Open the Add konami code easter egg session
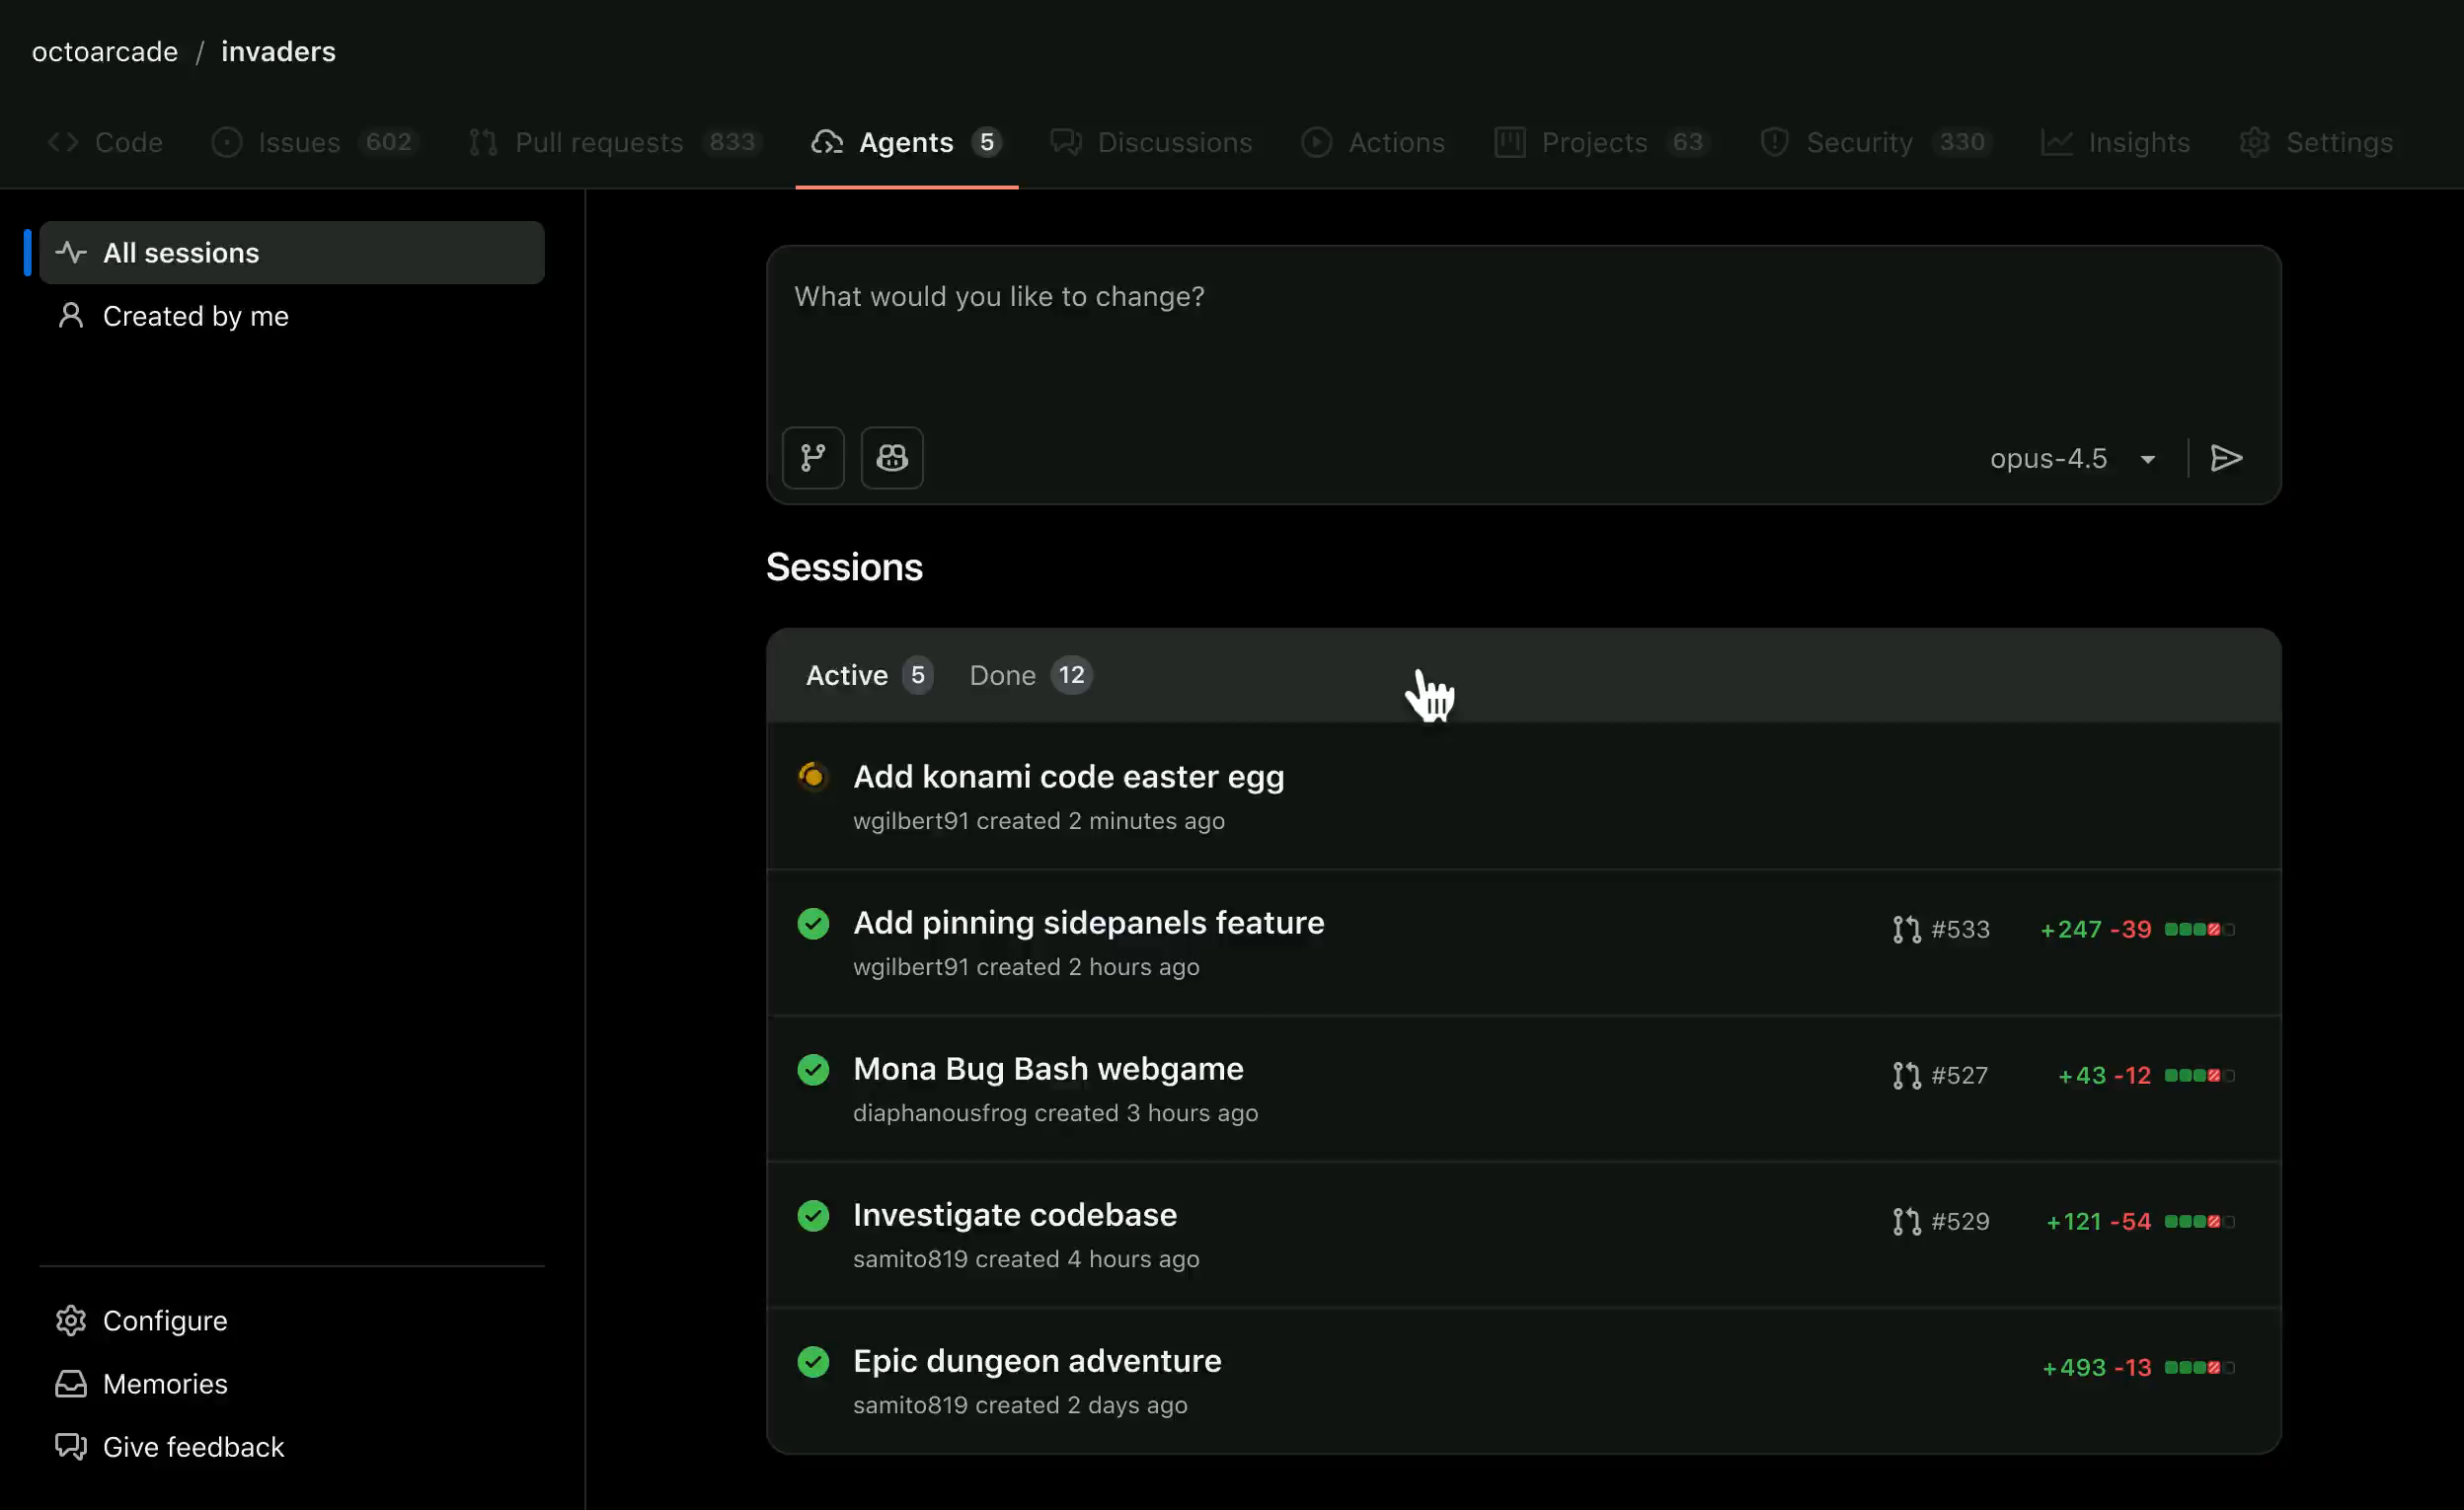The image size is (2464, 1510). [x=1068, y=776]
